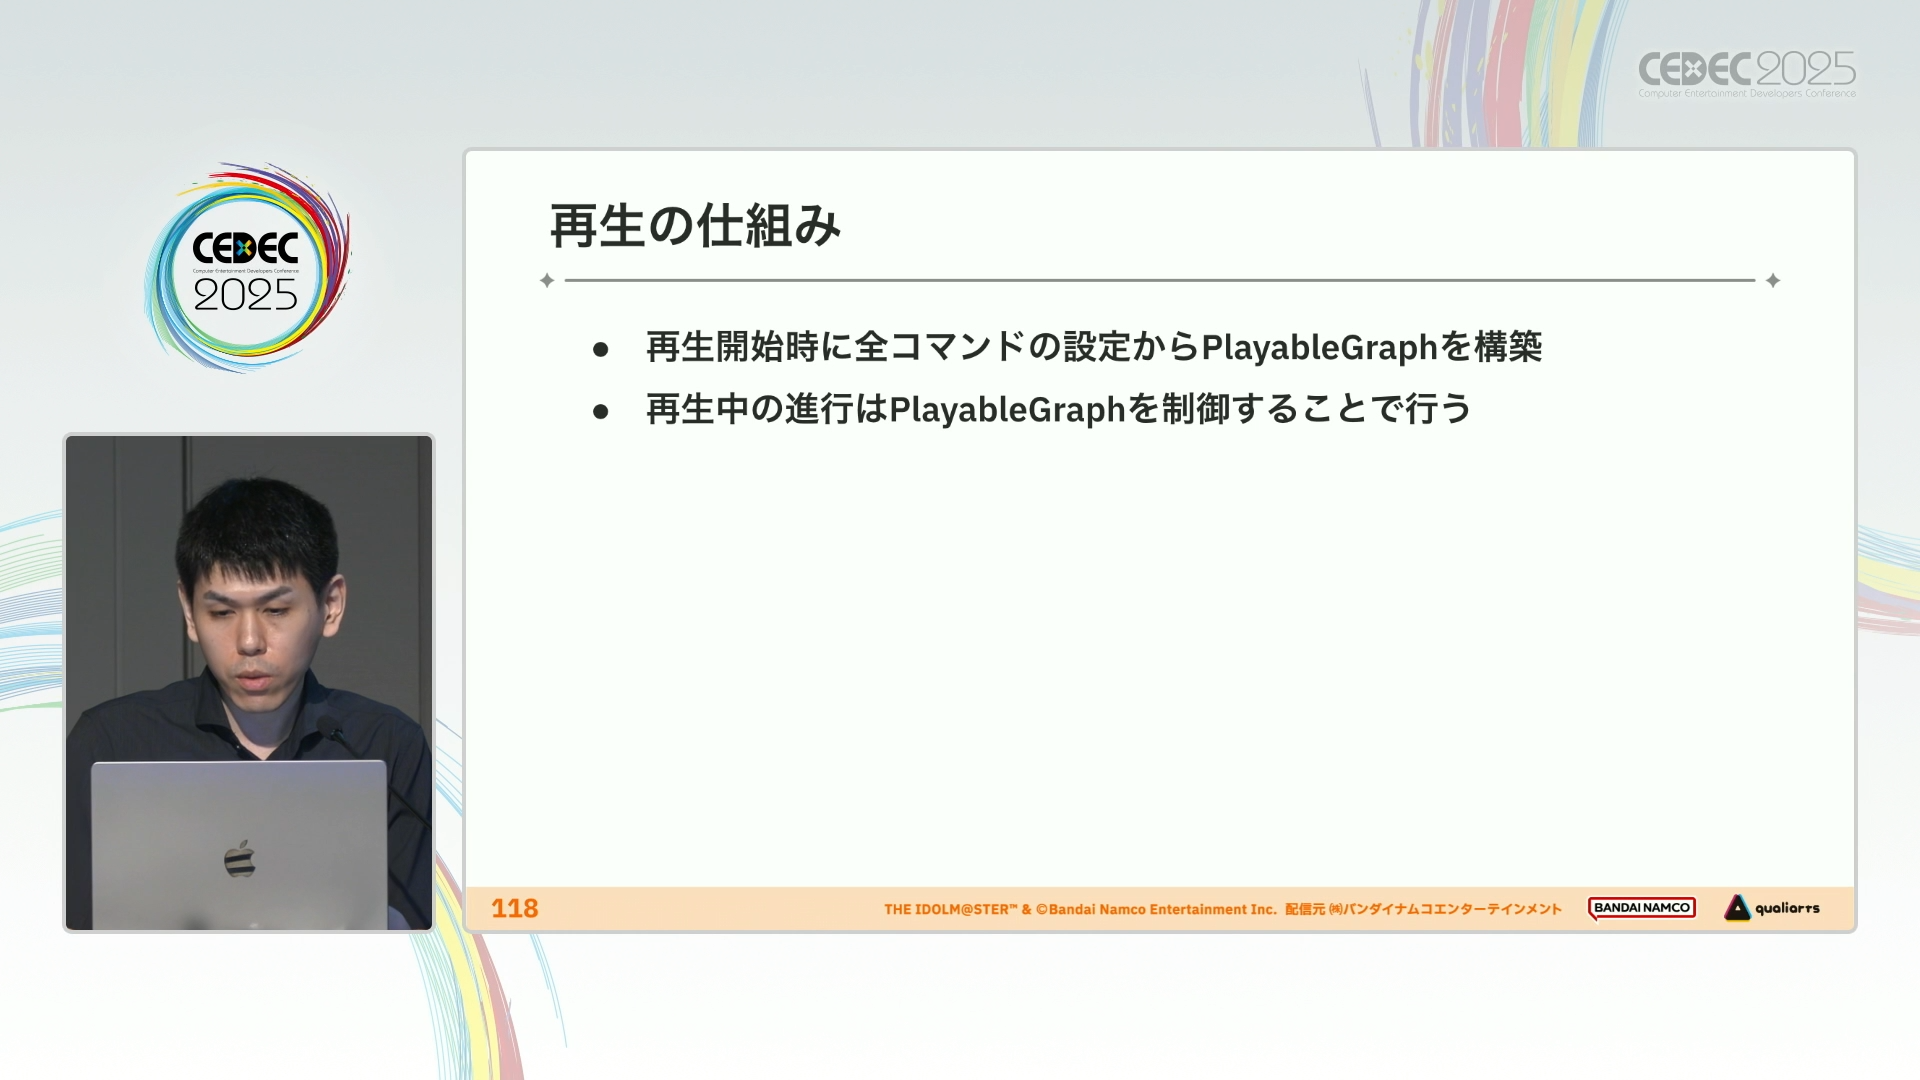Click the qualiarts triangle logo

click(x=1737, y=908)
